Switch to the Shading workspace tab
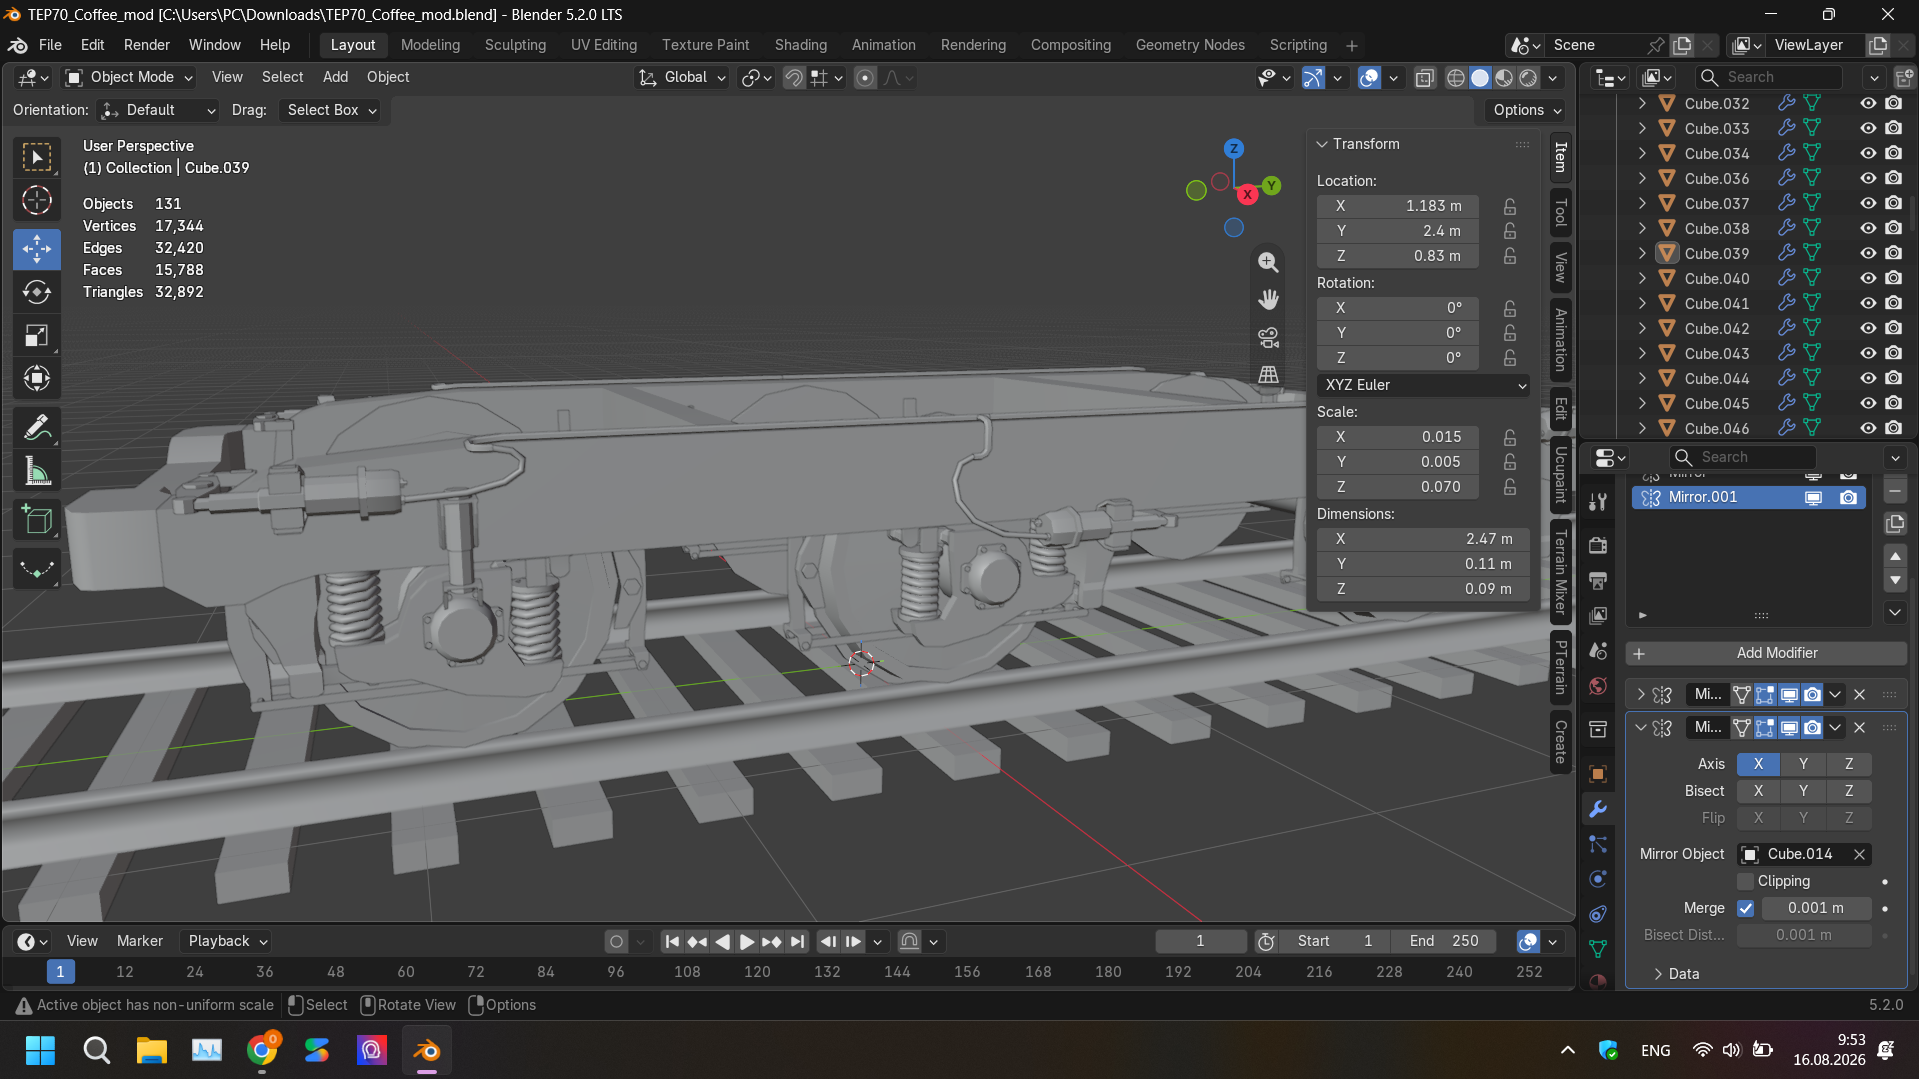Viewport: 1919px width, 1079px height. (800, 45)
